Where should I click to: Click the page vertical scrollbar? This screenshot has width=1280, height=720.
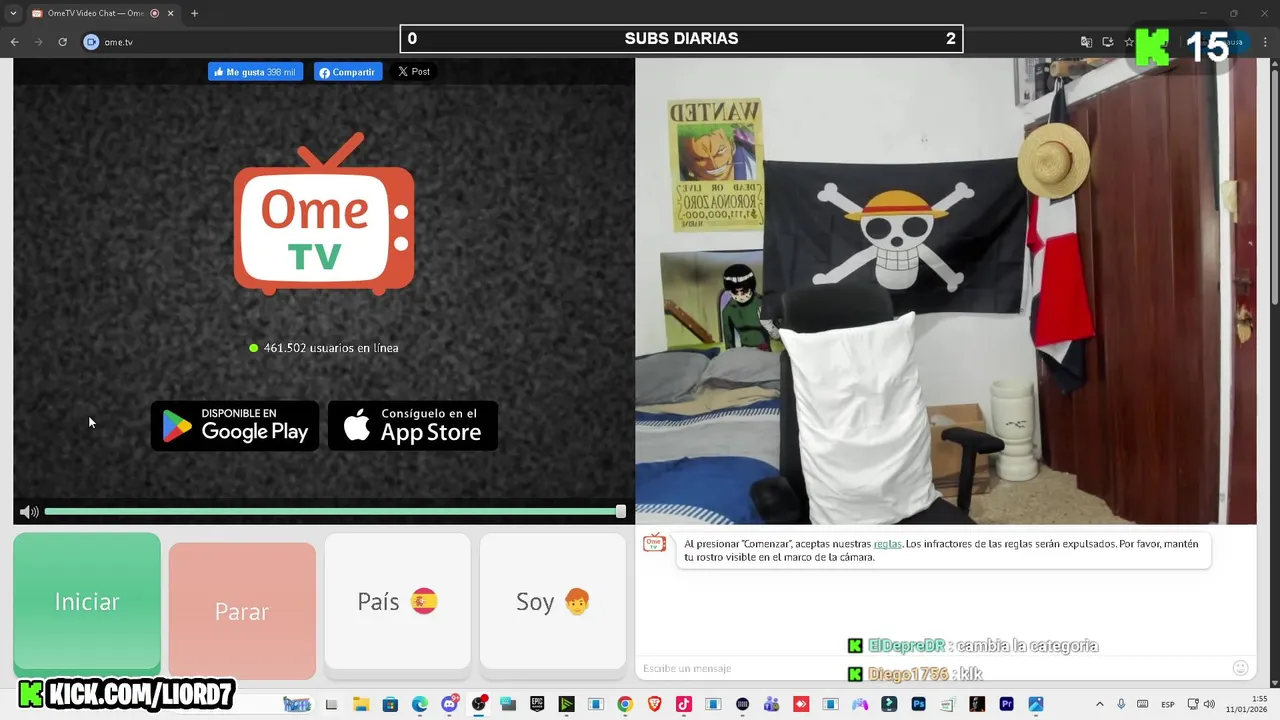pyautogui.click(x=1274, y=185)
